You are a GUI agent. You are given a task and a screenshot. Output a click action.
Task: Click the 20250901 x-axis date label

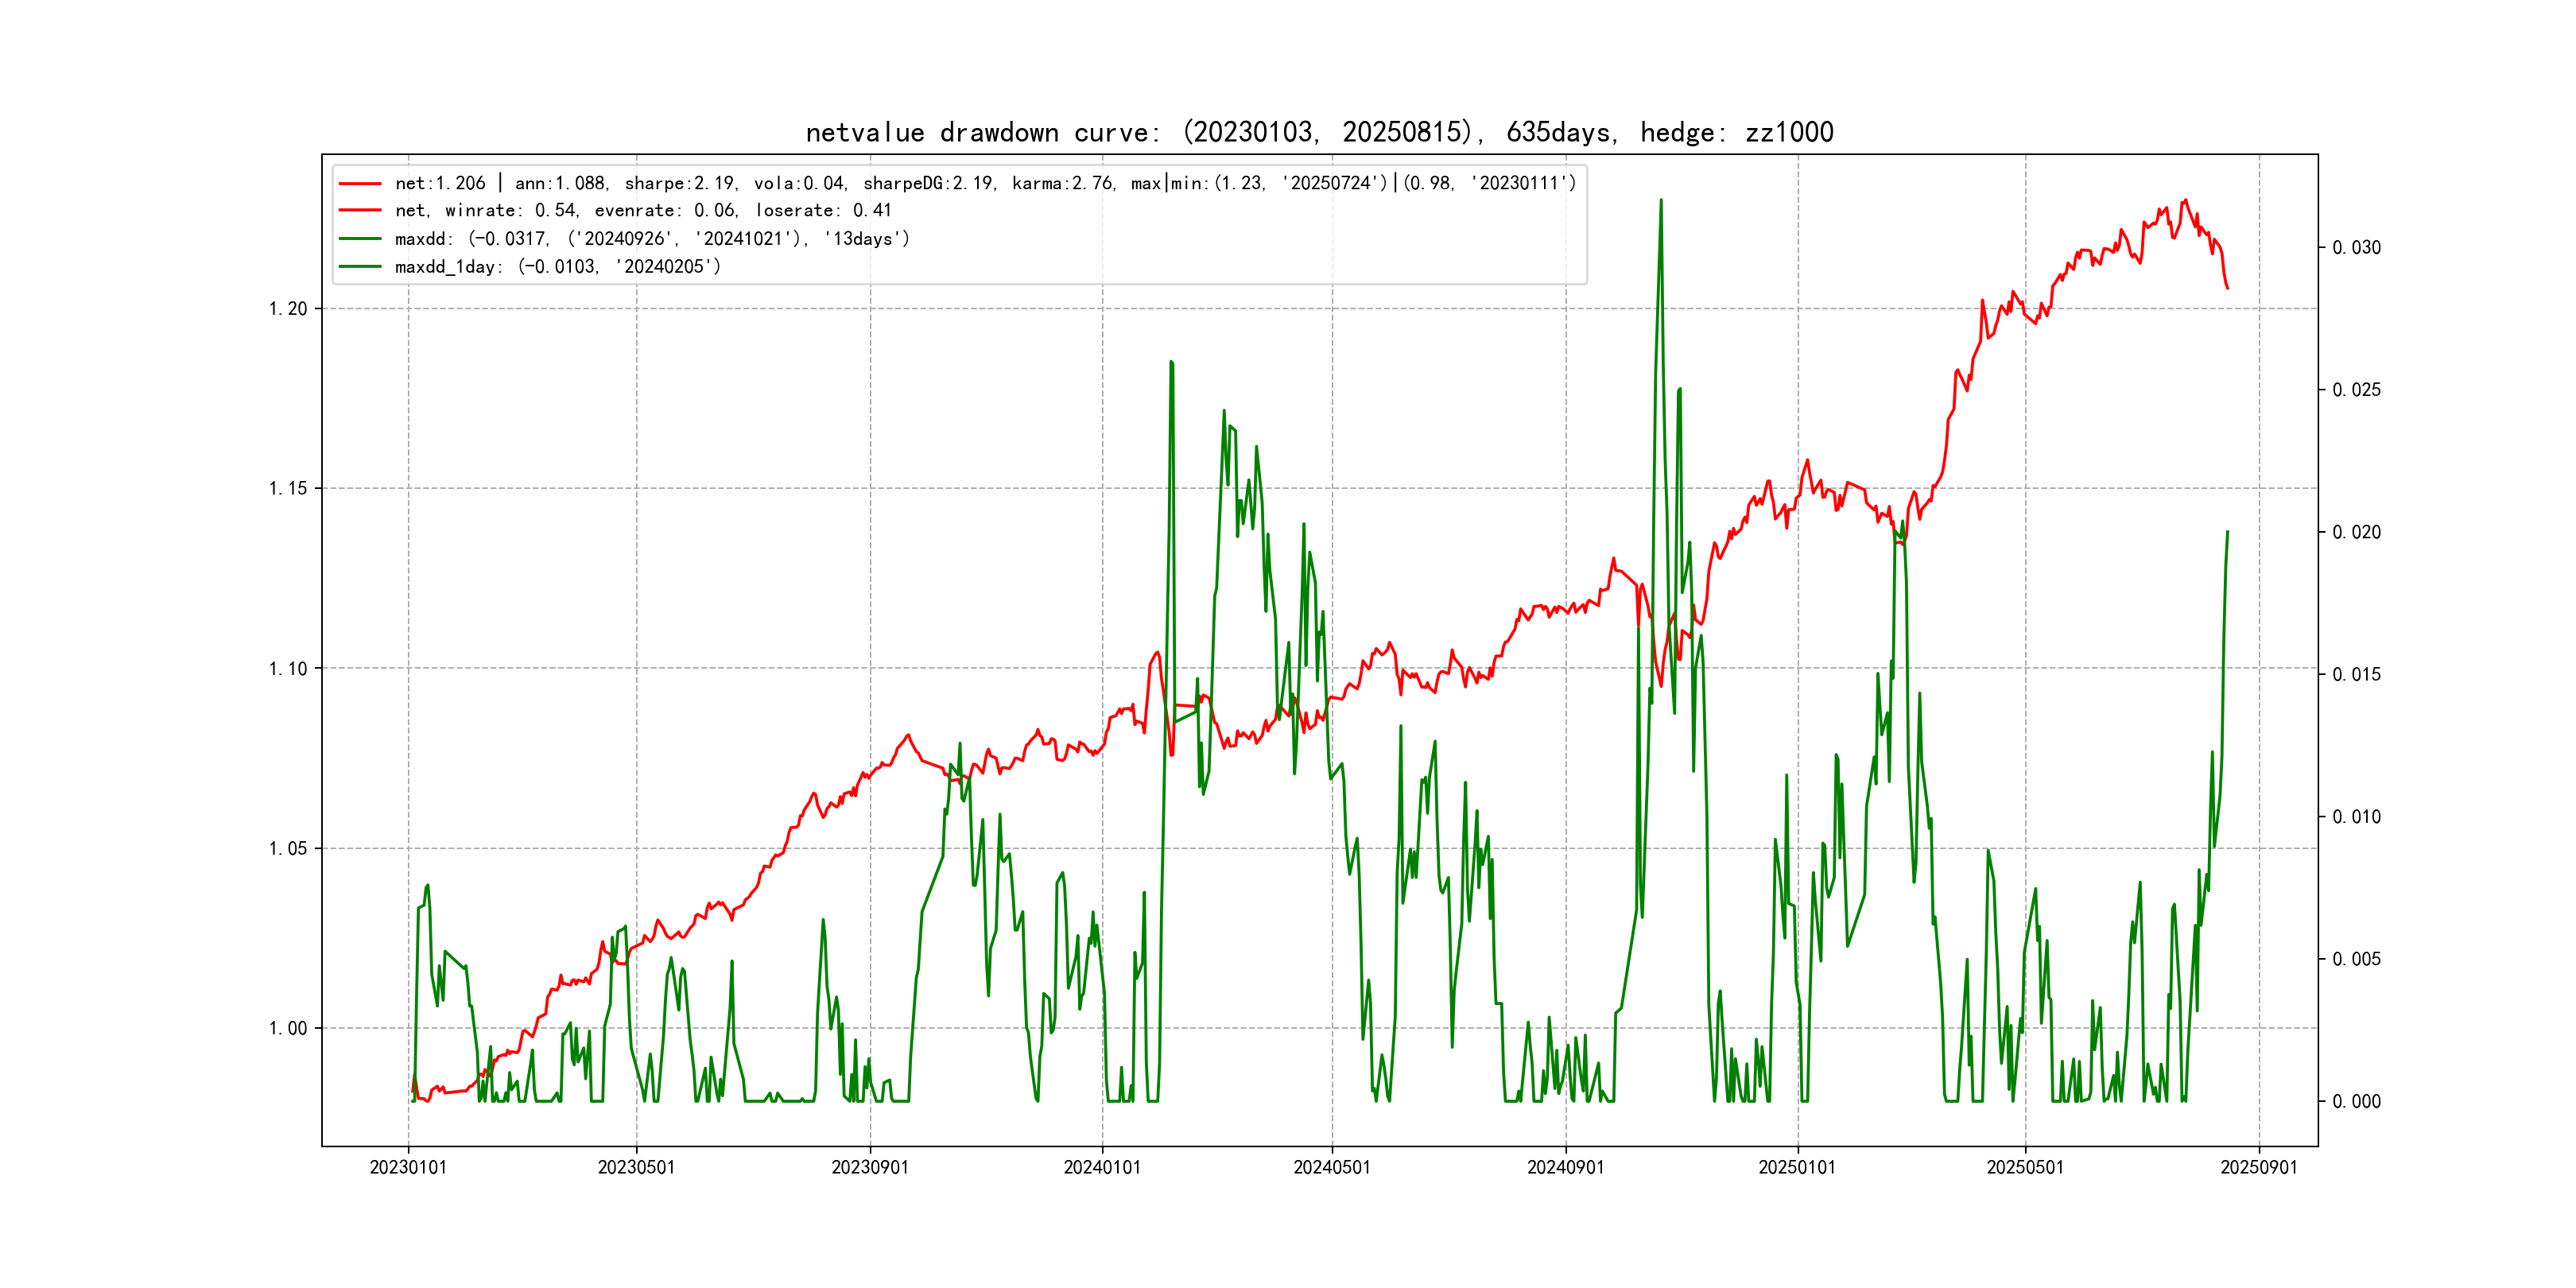click(x=2259, y=1168)
